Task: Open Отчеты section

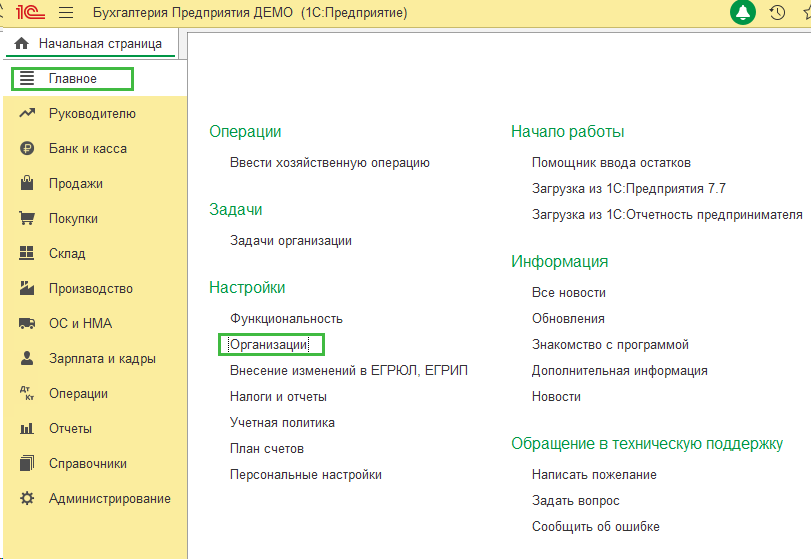Action: click(x=95, y=428)
